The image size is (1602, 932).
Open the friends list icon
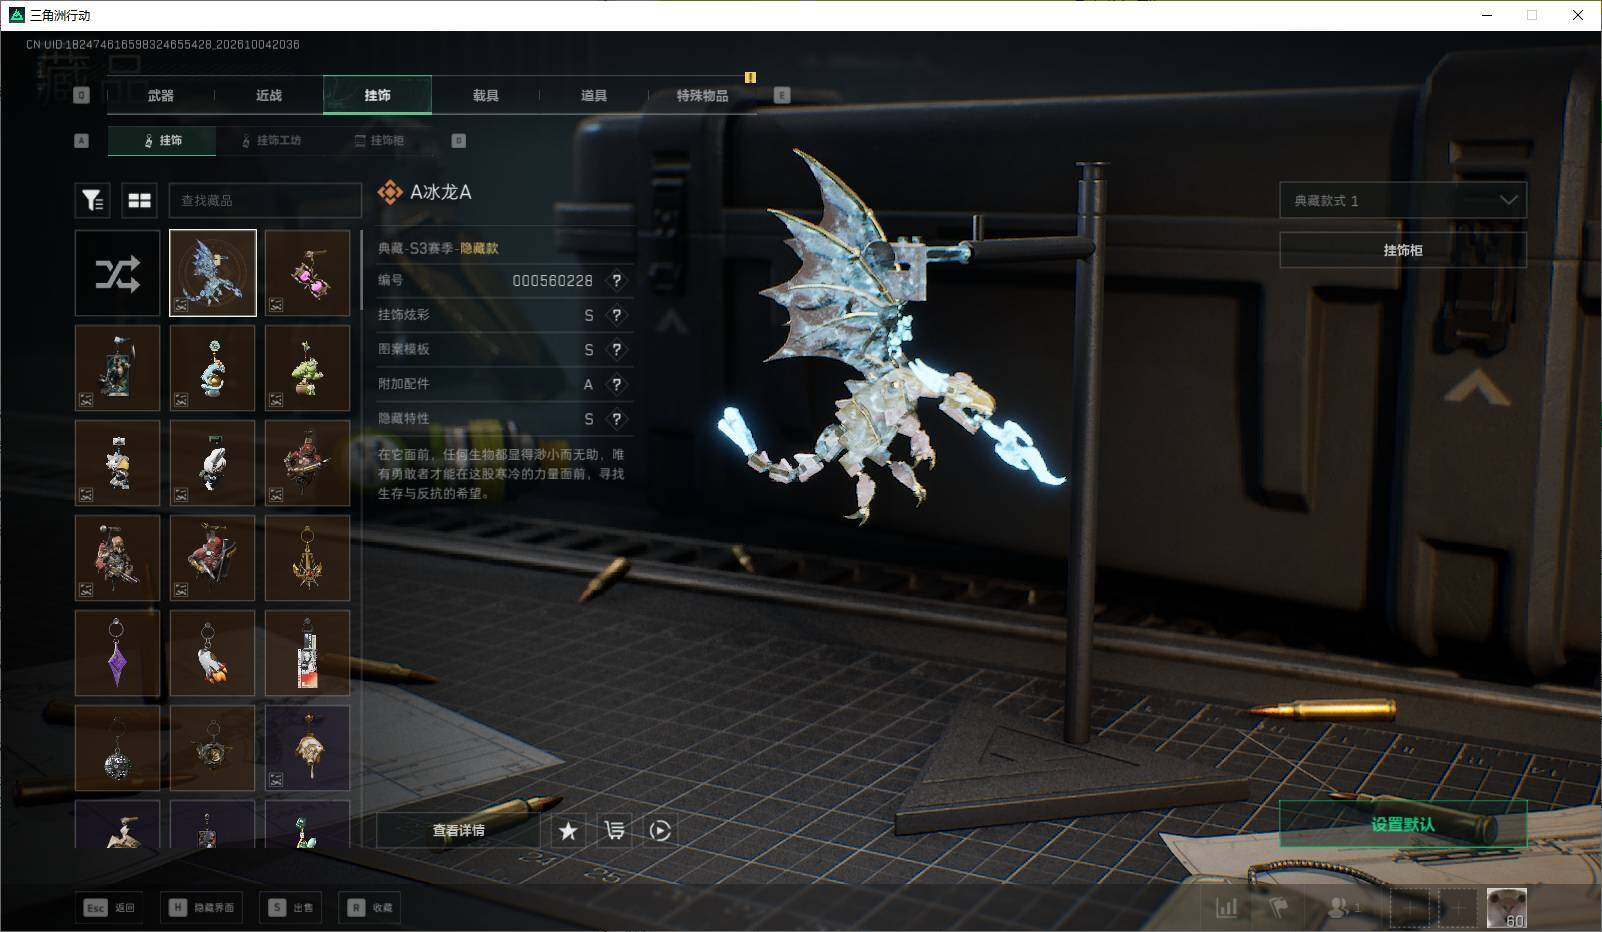(1343, 907)
